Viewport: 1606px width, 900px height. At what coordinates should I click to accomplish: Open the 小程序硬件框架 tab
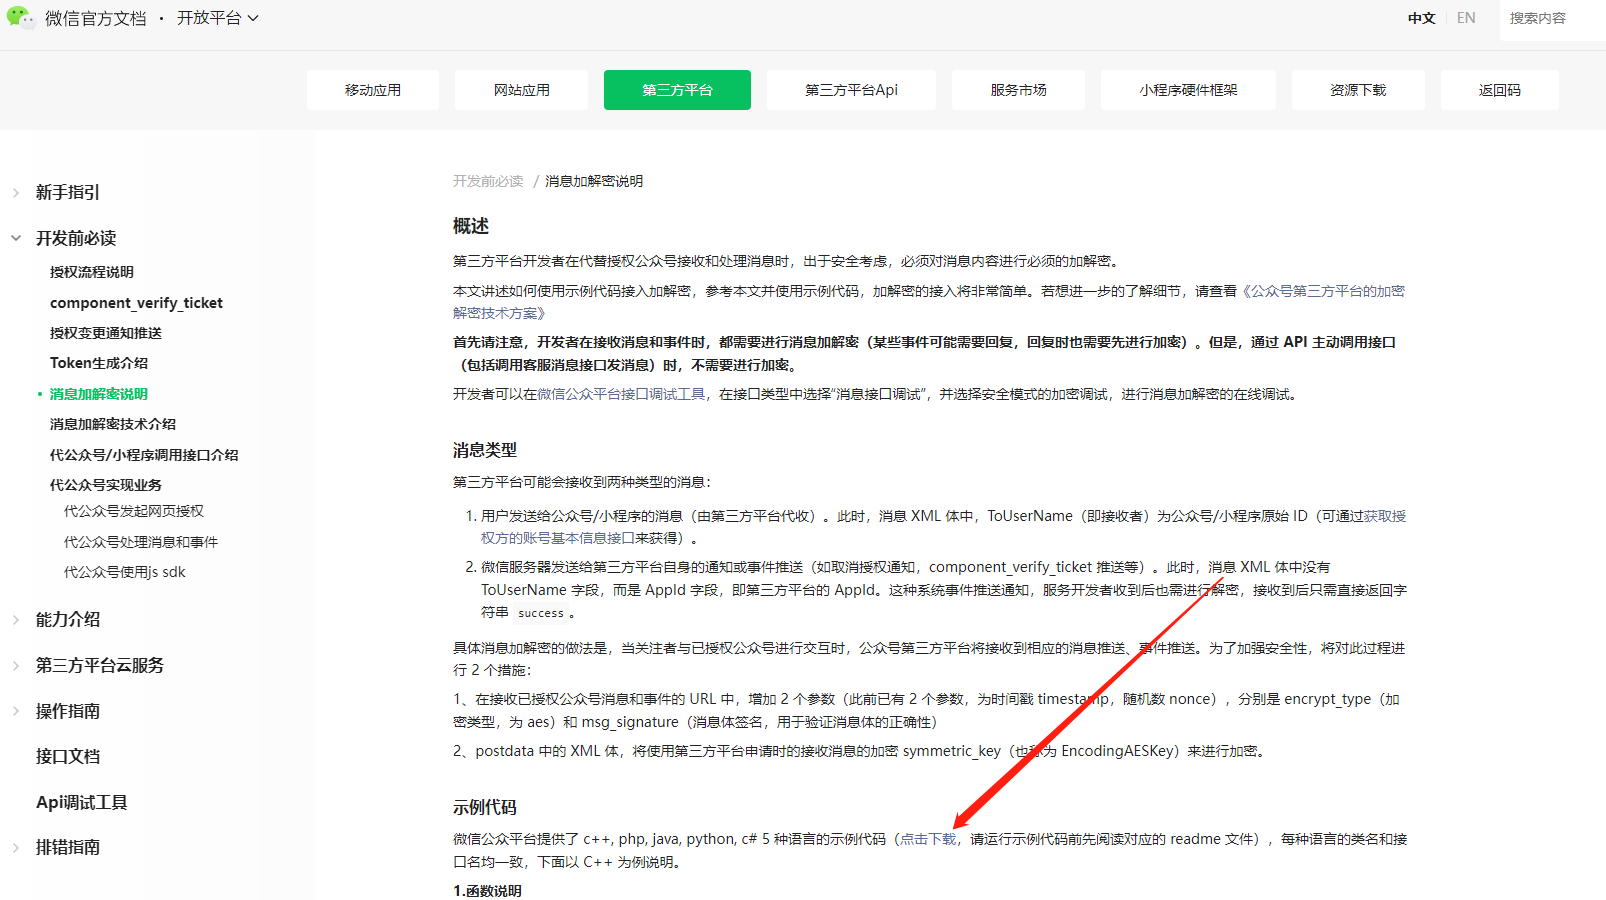[1188, 90]
